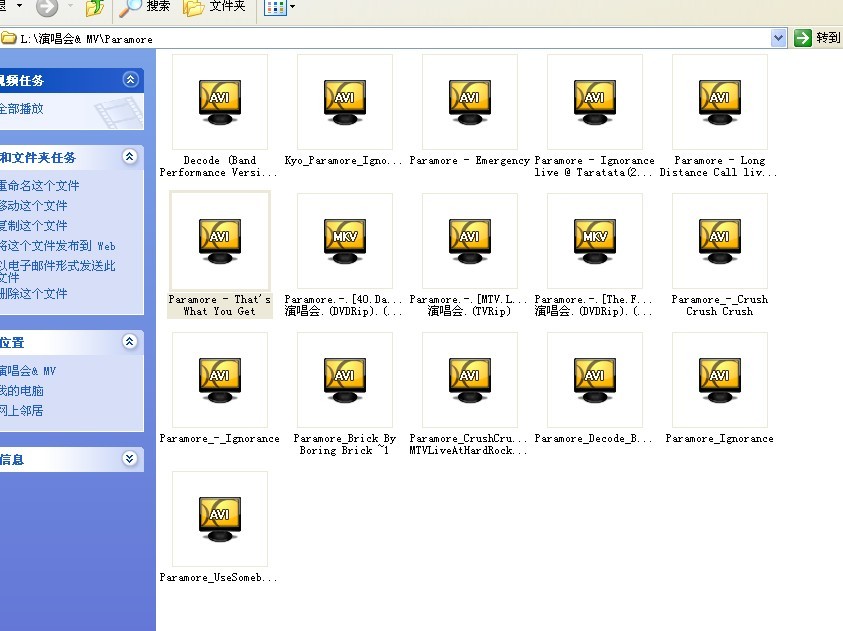Select Paramore [40.Da MKV file icon
The height and width of the screenshot is (631, 843).
[x=345, y=241]
